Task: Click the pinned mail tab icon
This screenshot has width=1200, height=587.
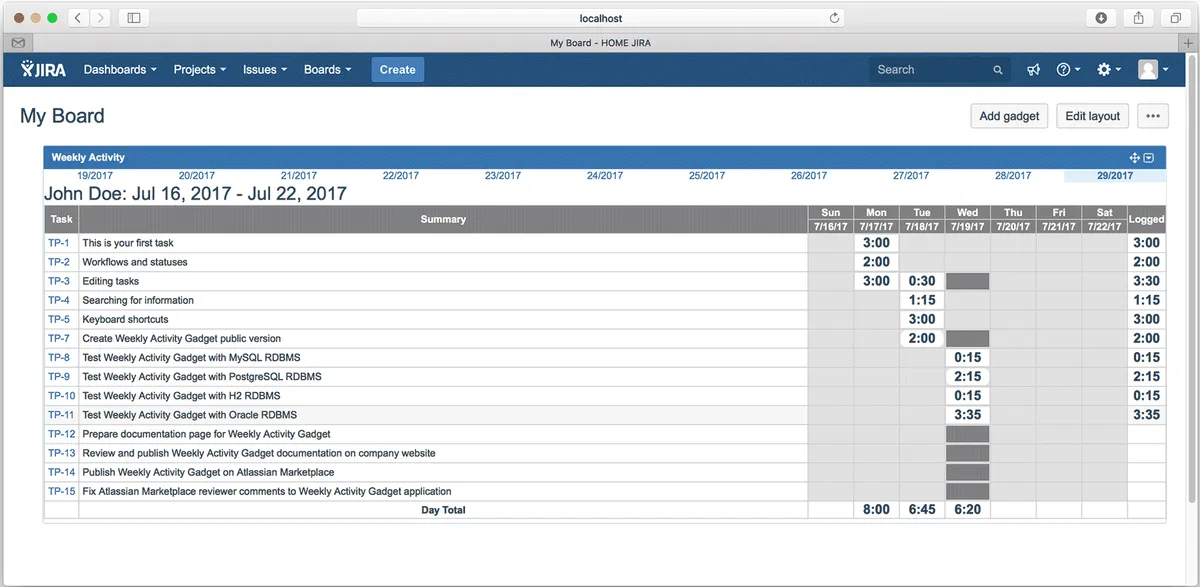Action: pyautogui.click(x=17, y=43)
